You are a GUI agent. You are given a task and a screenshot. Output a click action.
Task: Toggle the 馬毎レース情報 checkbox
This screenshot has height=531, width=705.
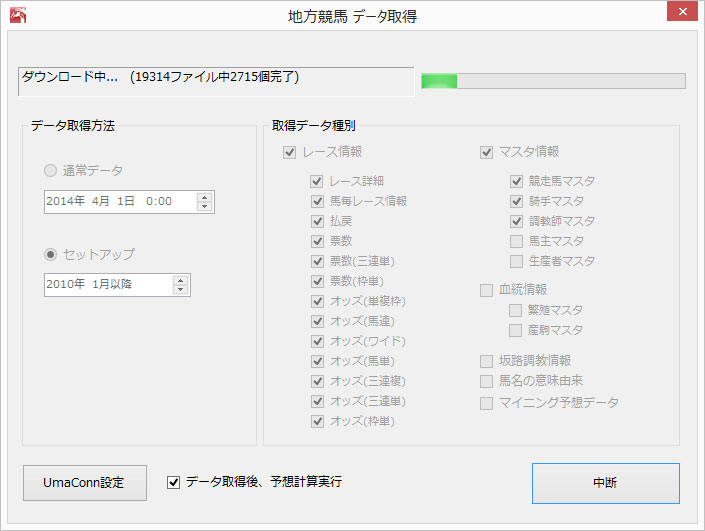point(317,201)
